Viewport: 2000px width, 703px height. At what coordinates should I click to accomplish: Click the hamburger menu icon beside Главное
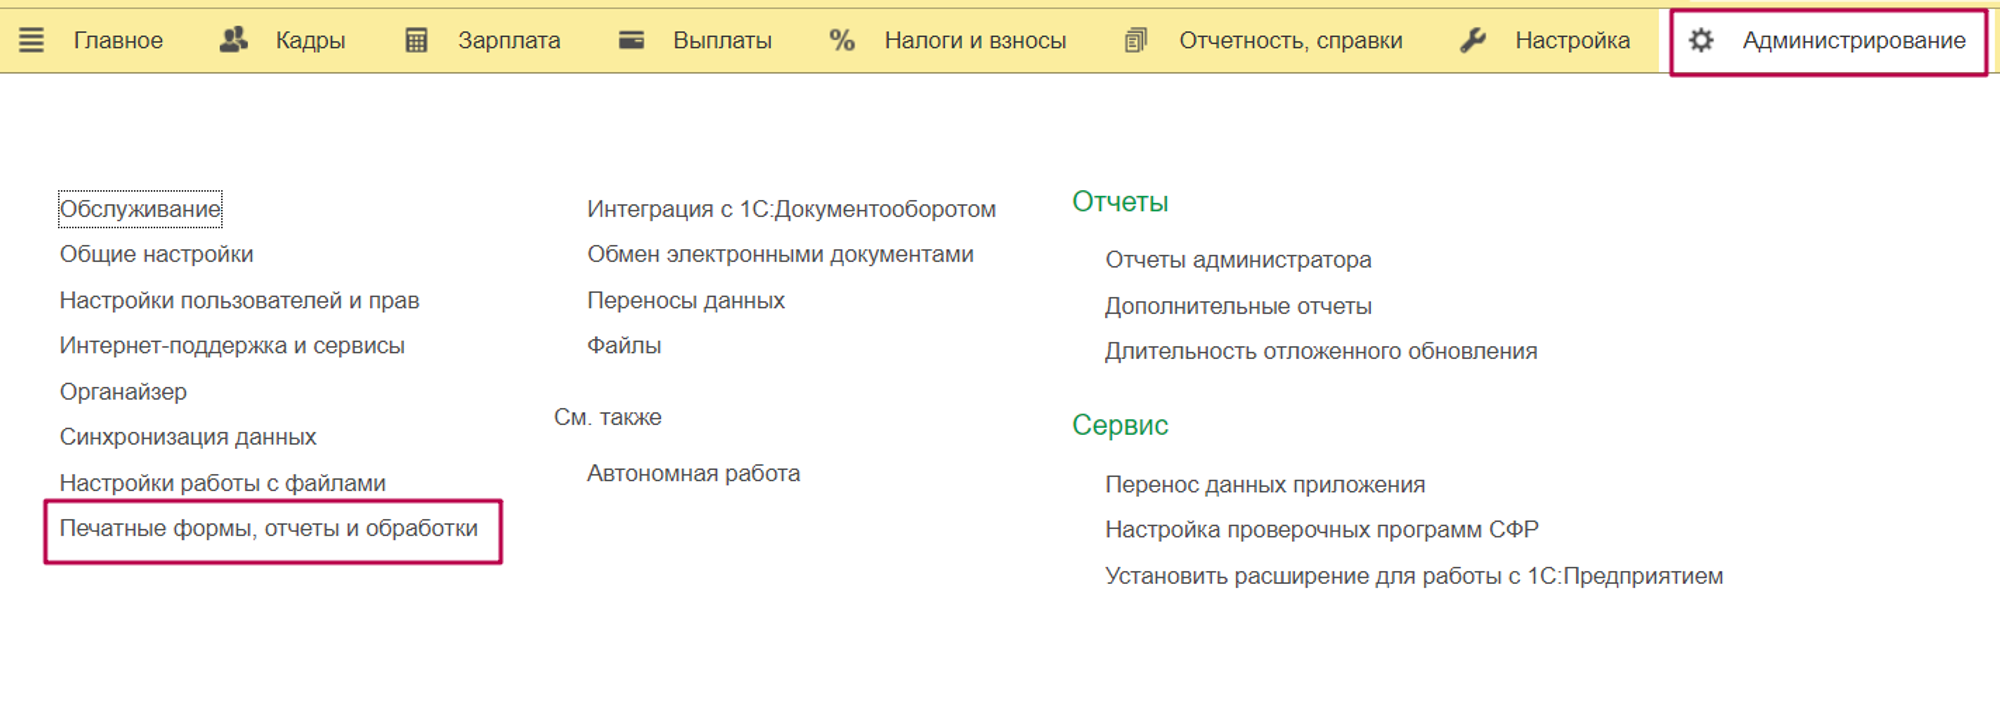31,40
